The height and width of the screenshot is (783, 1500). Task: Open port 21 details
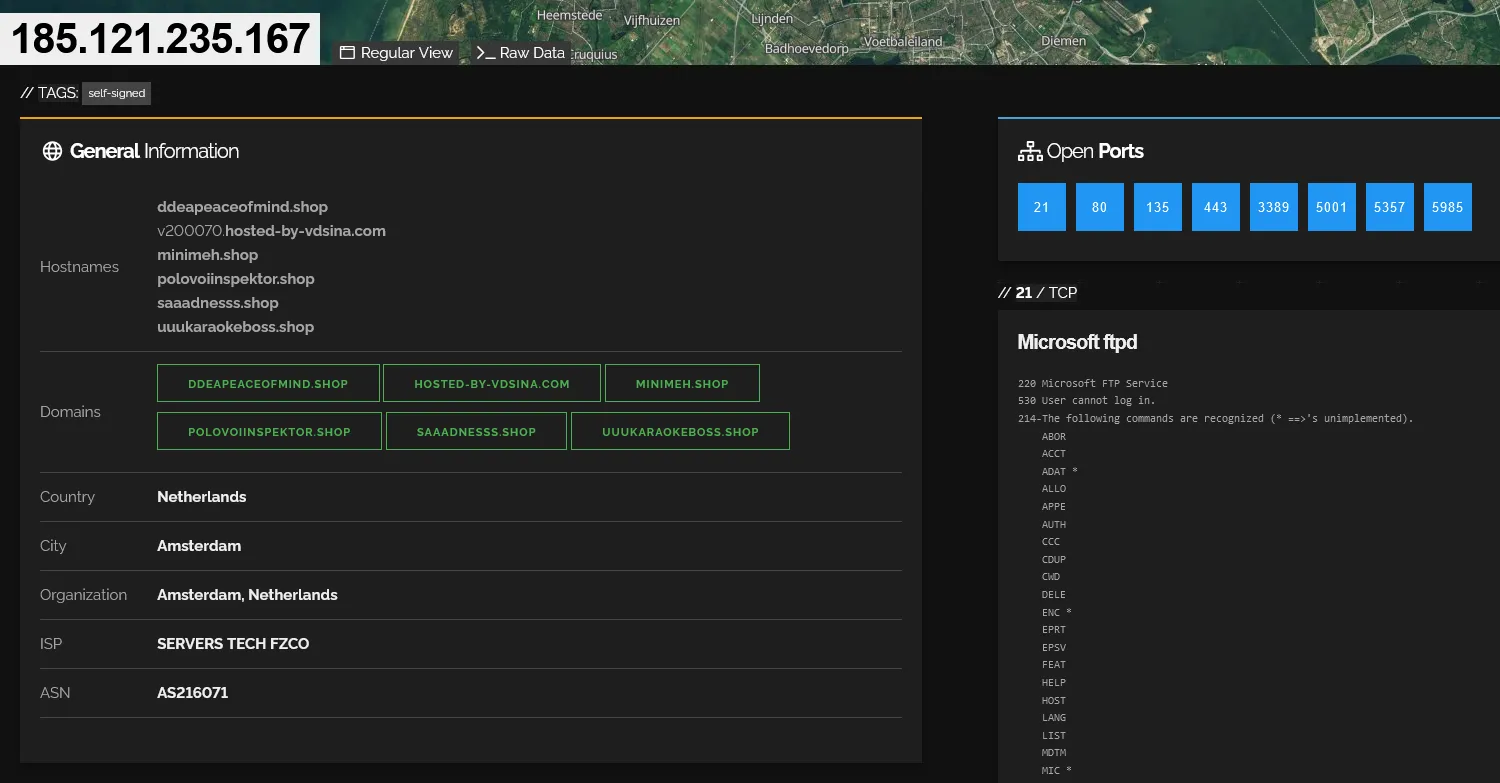pyautogui.click(x=1041, y=206)
